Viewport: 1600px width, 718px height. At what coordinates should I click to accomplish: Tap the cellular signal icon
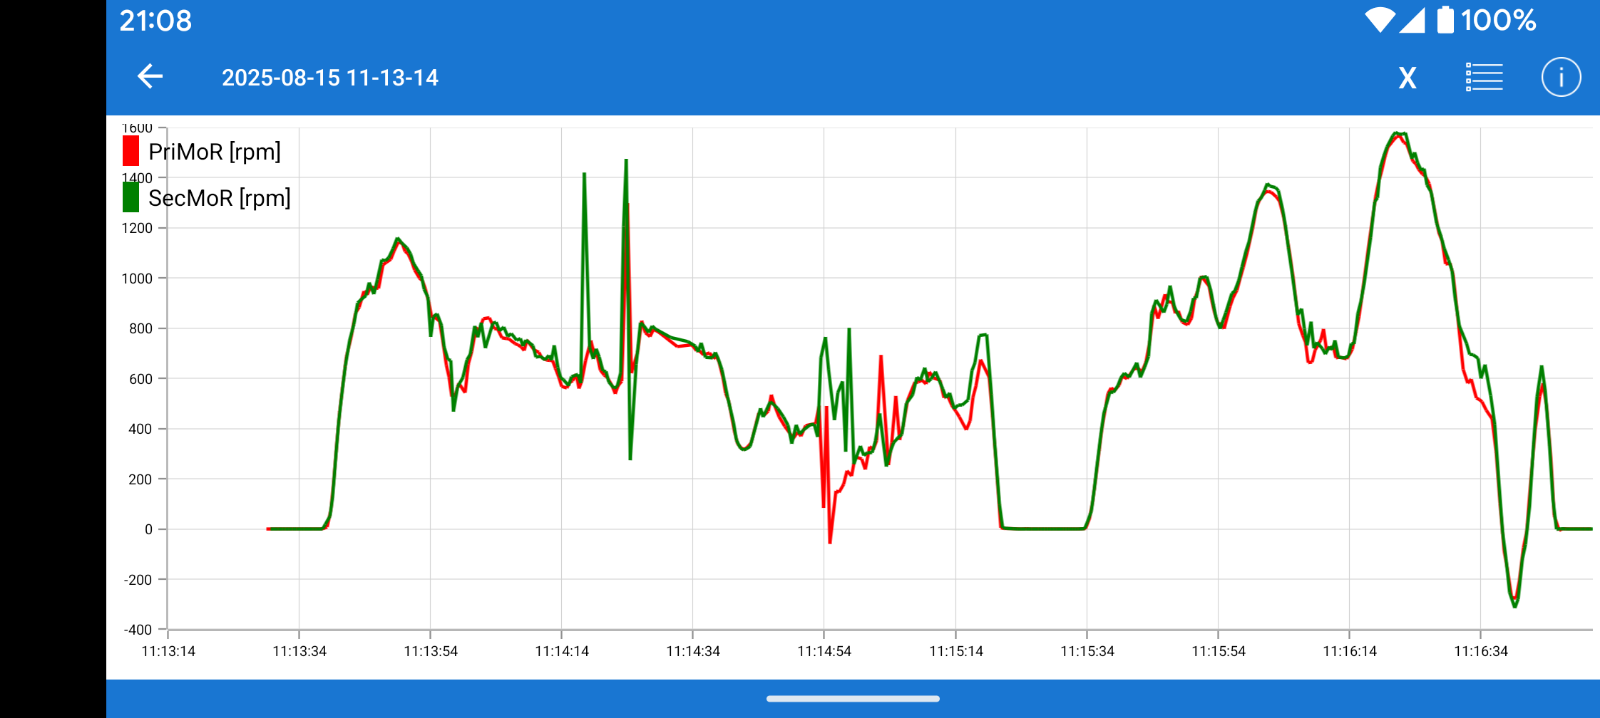click(1412, 20)
